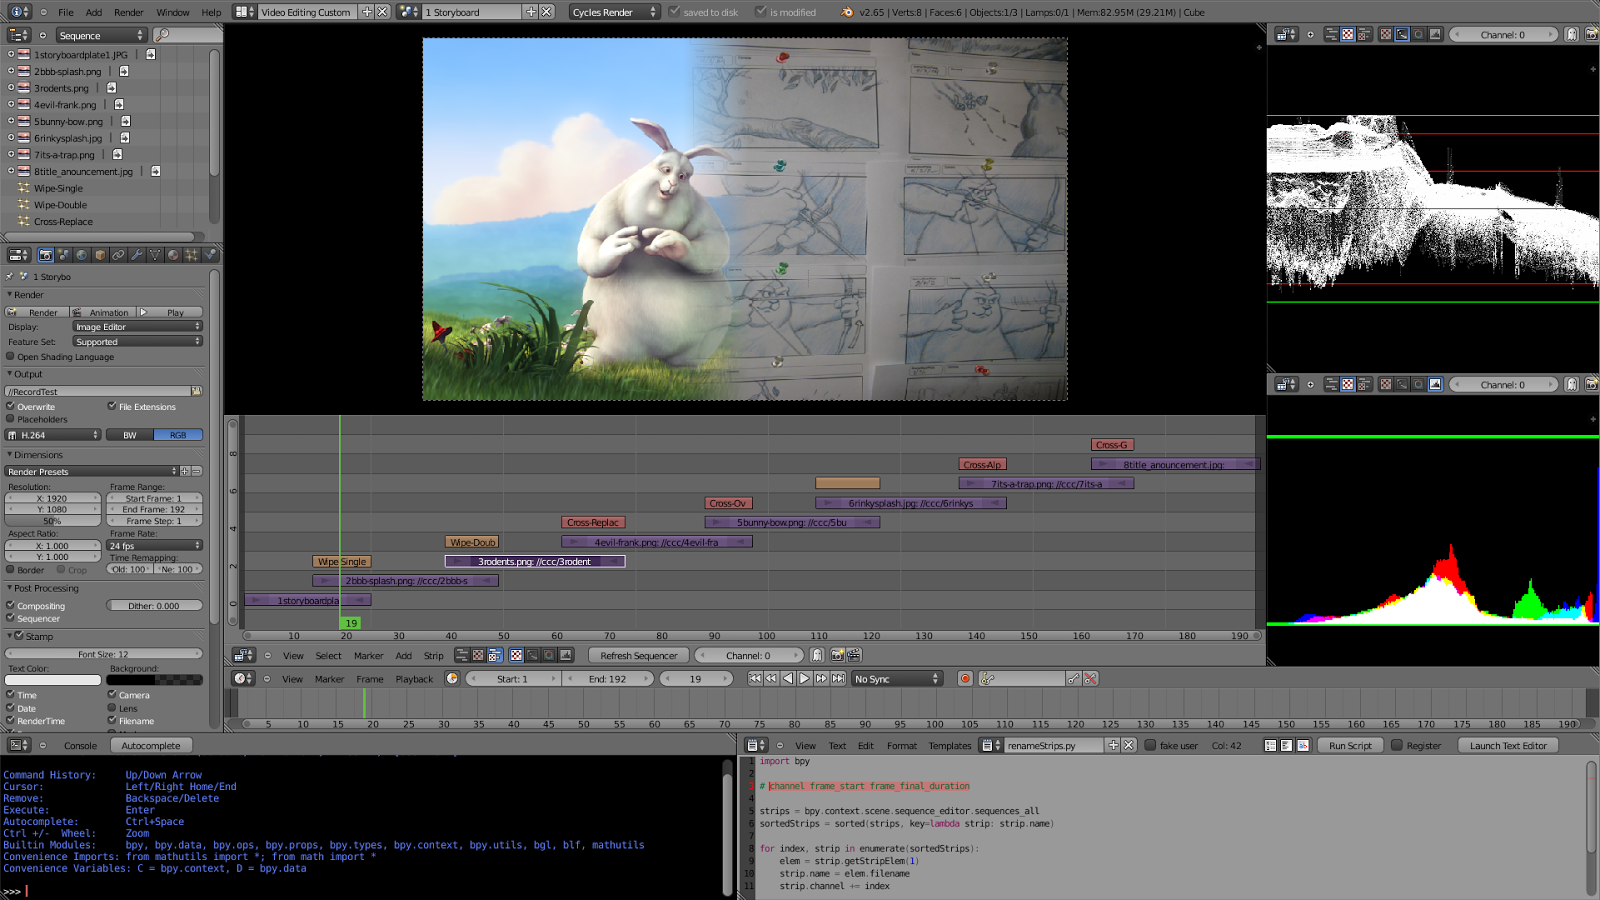Image resolution: width=1600 pixels, height=900 pixels.
Task: Open the Display dropdown showing Image Editor
Action: click(137, 326)
